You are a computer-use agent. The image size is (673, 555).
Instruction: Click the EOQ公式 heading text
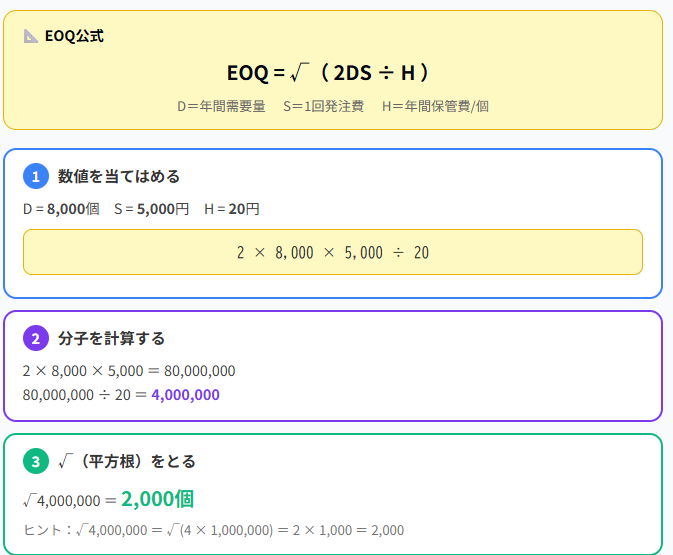click(x=74, y=36)
